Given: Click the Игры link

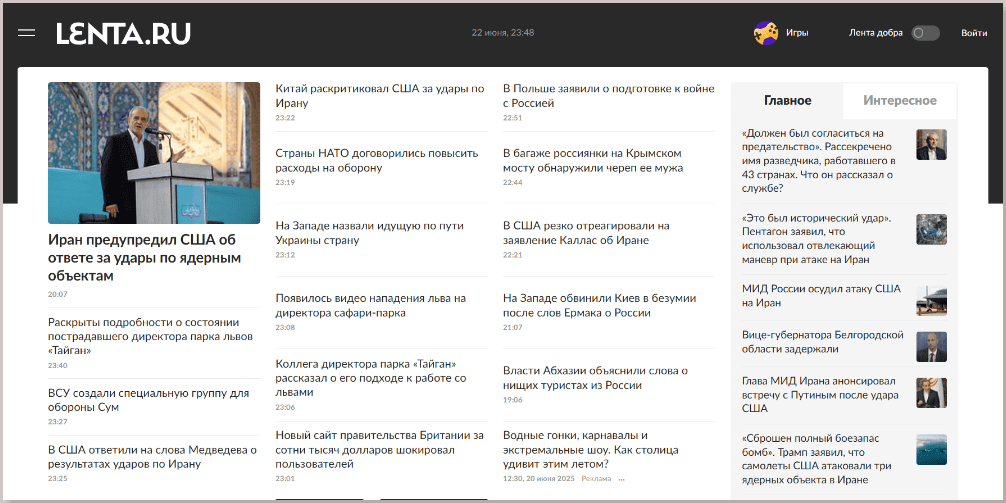Looking at the screenshot, I should click(x=797, y=33).
